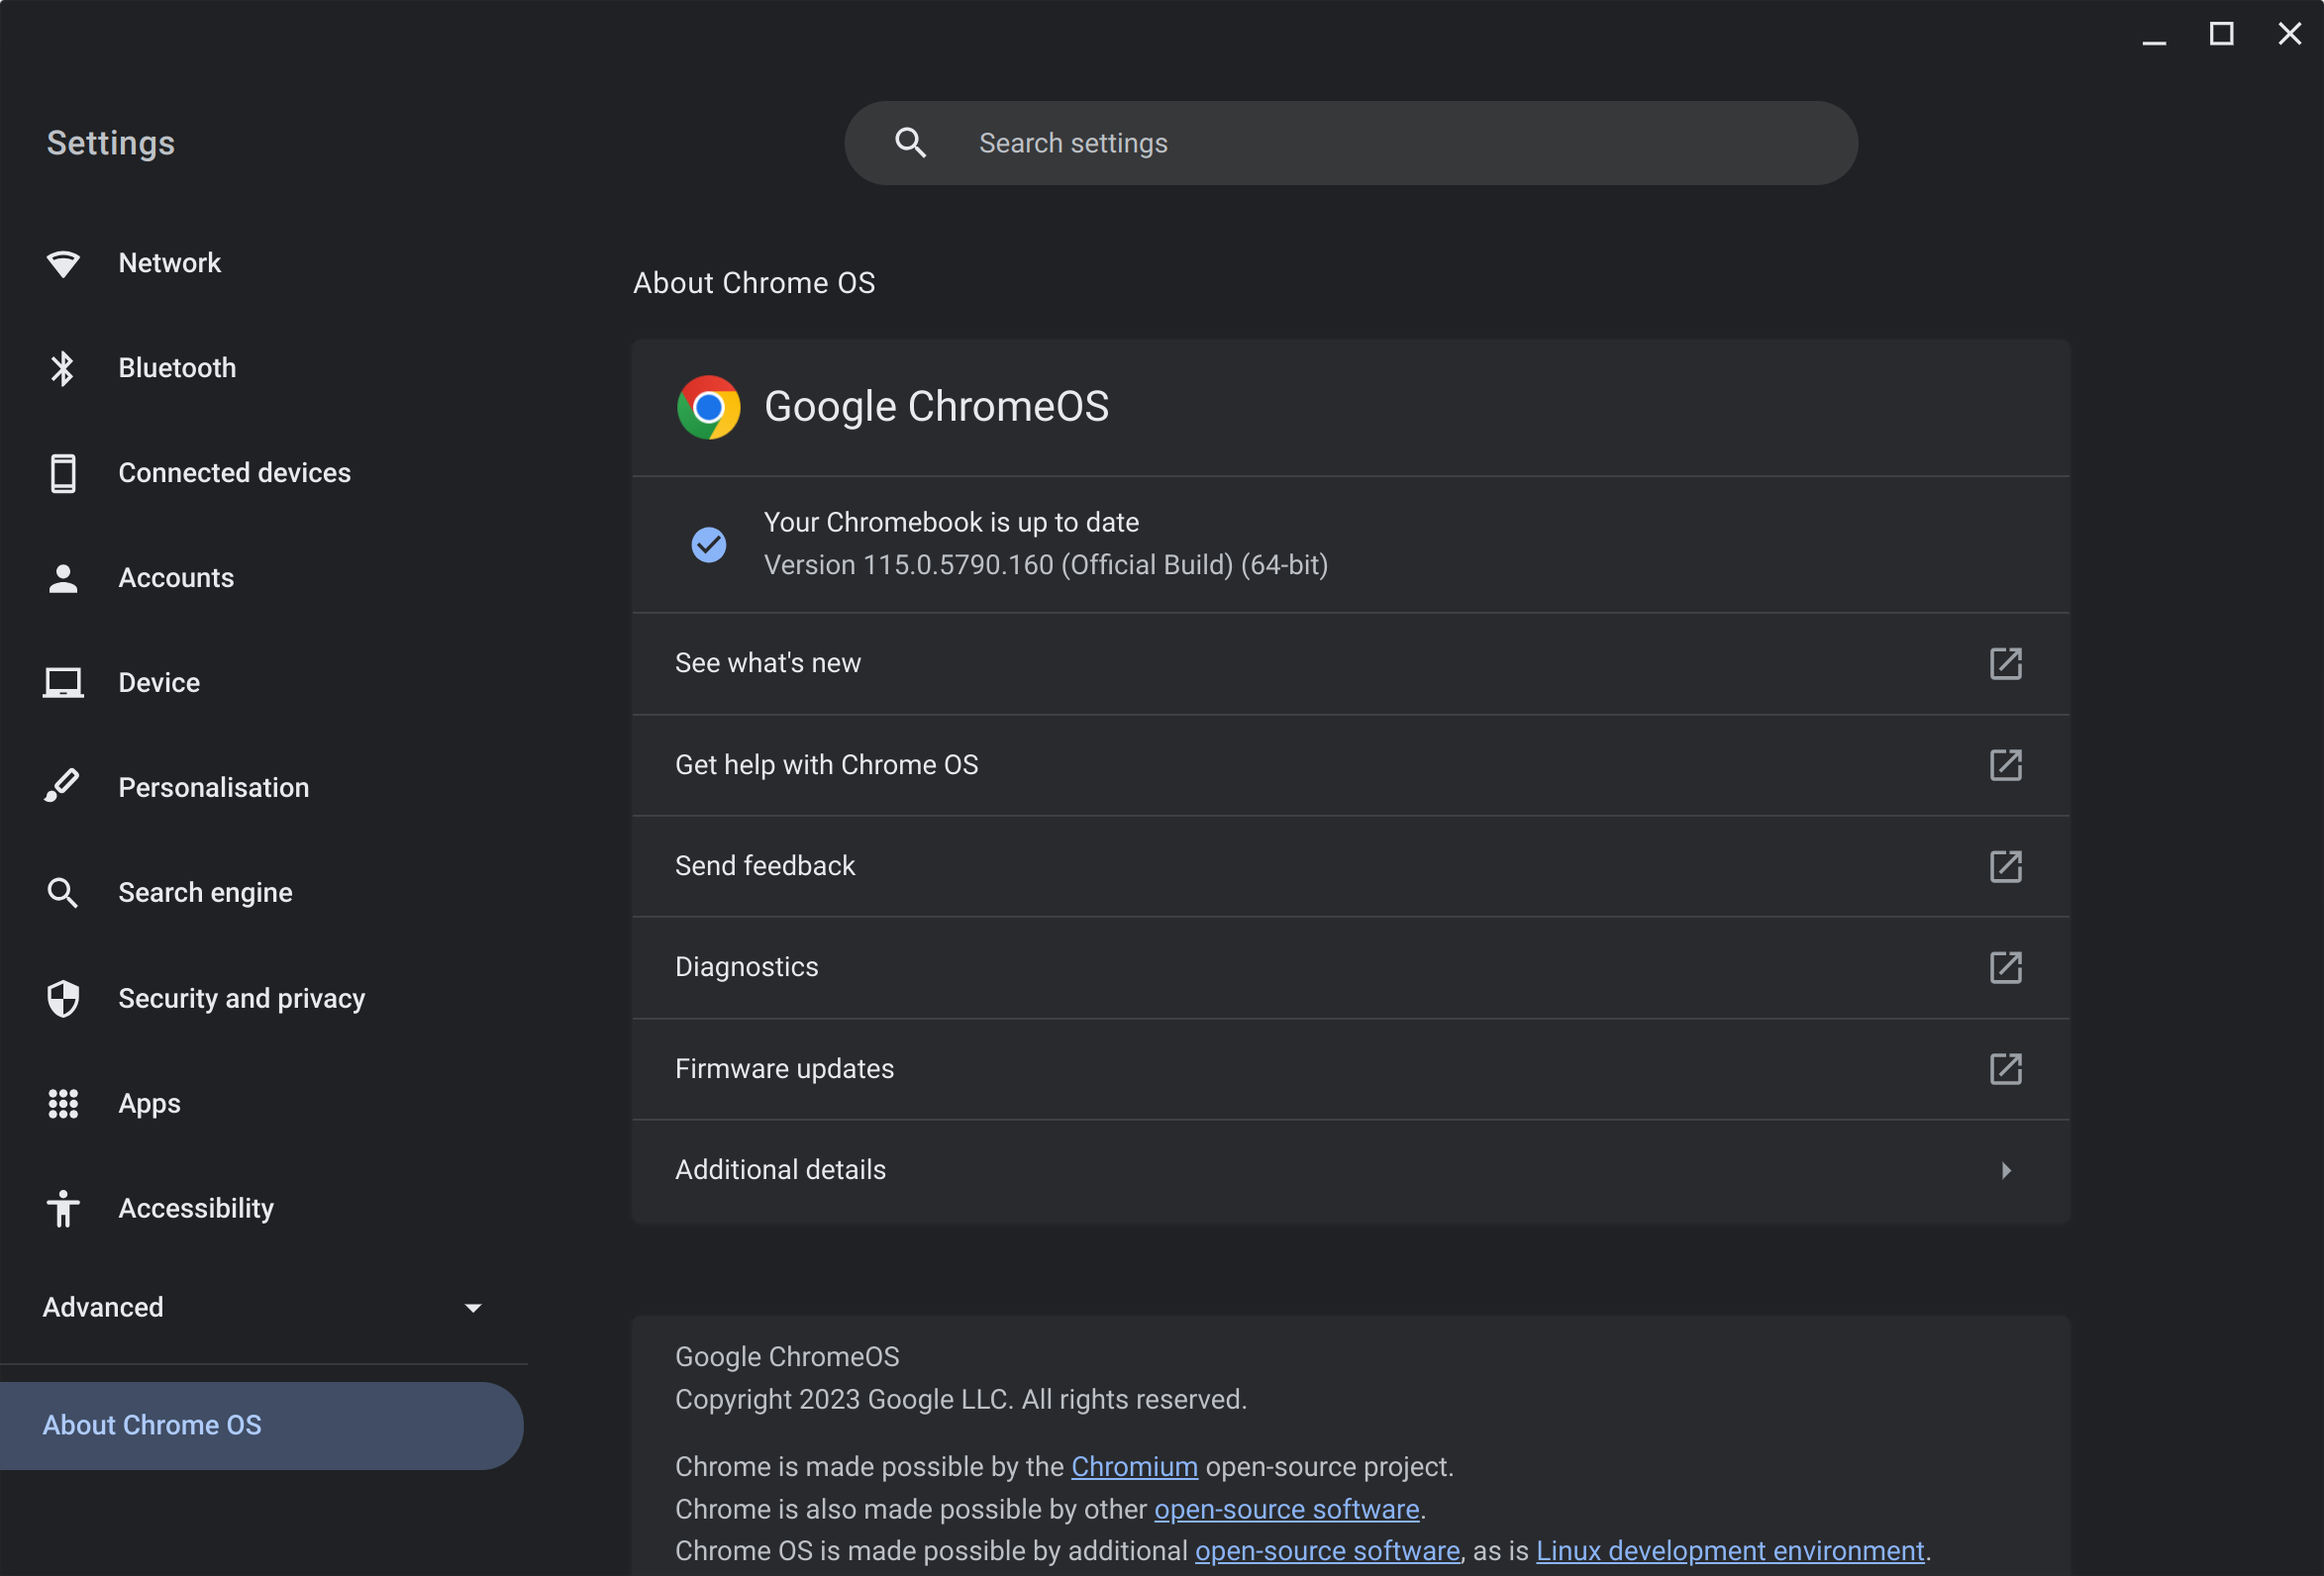Open Linux development environment link

tap(1729, 1551)
